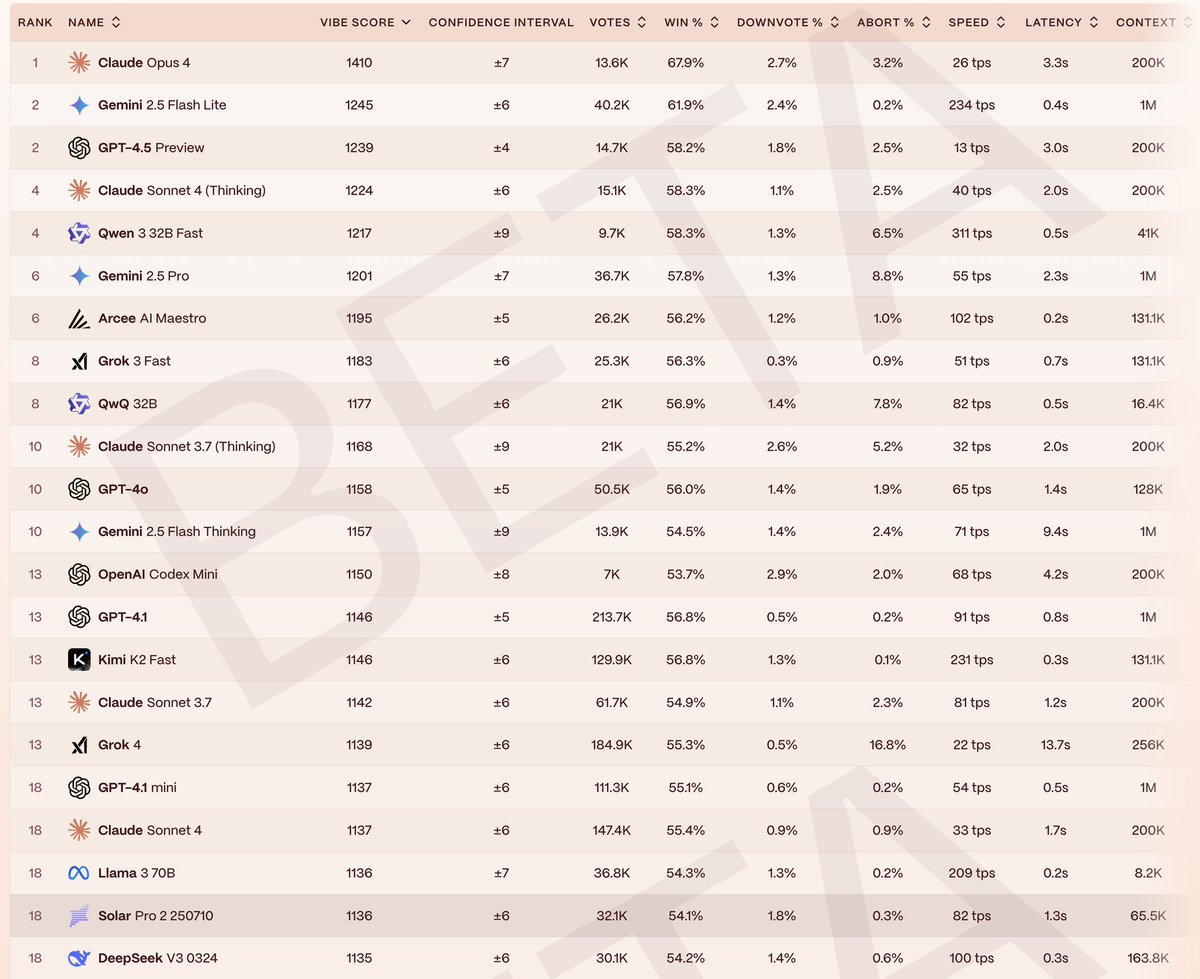Click the DeepSeek whale icon on the bottom row
The image size is (1200, 979).
click(78, 957)
